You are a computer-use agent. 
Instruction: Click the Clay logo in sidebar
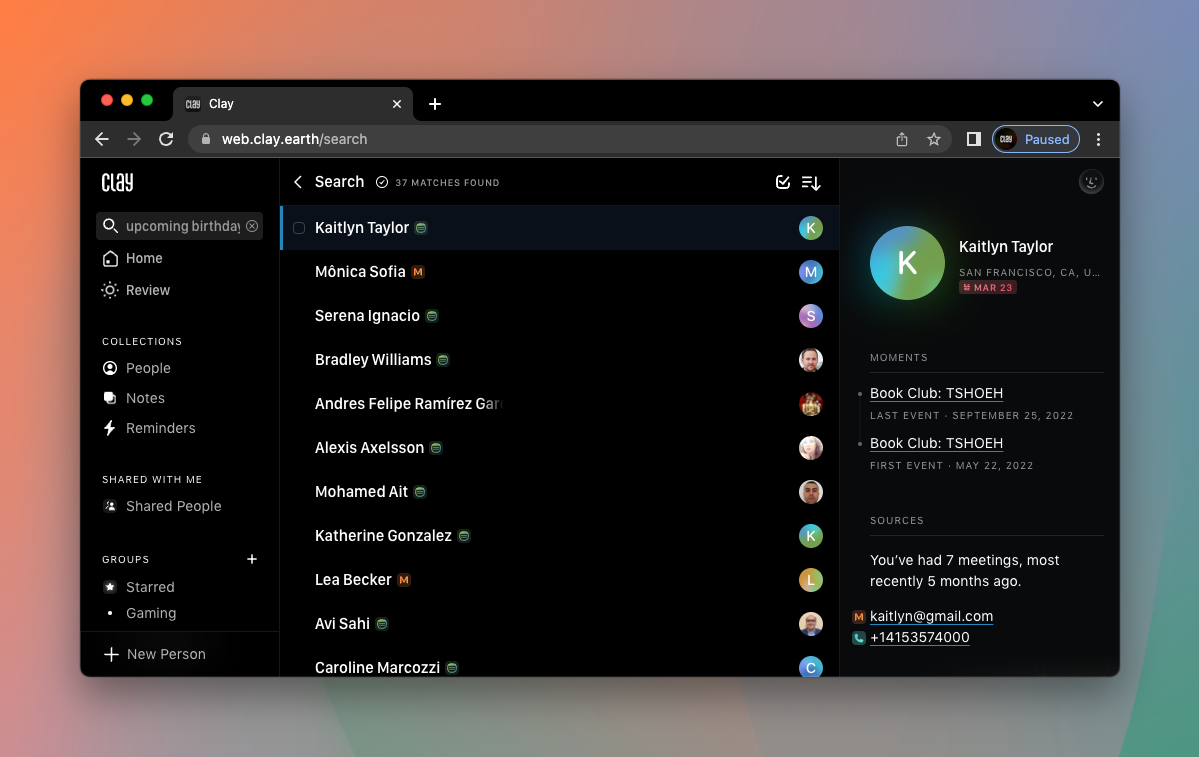coord(117,182)
